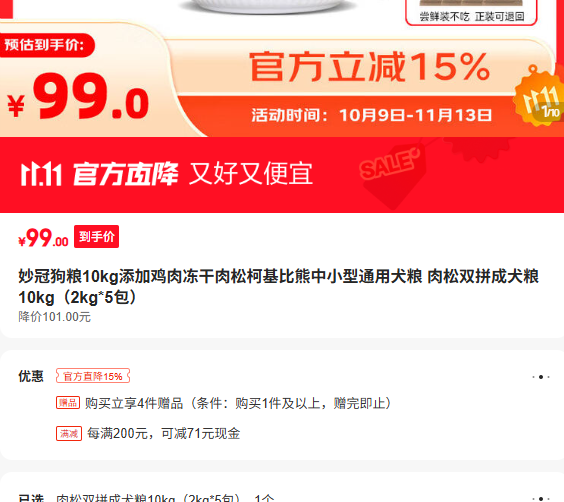This screenshot has height=502, width=564.
Task: Click the 11.11 logo in red banner
Action: pos(41,174)
